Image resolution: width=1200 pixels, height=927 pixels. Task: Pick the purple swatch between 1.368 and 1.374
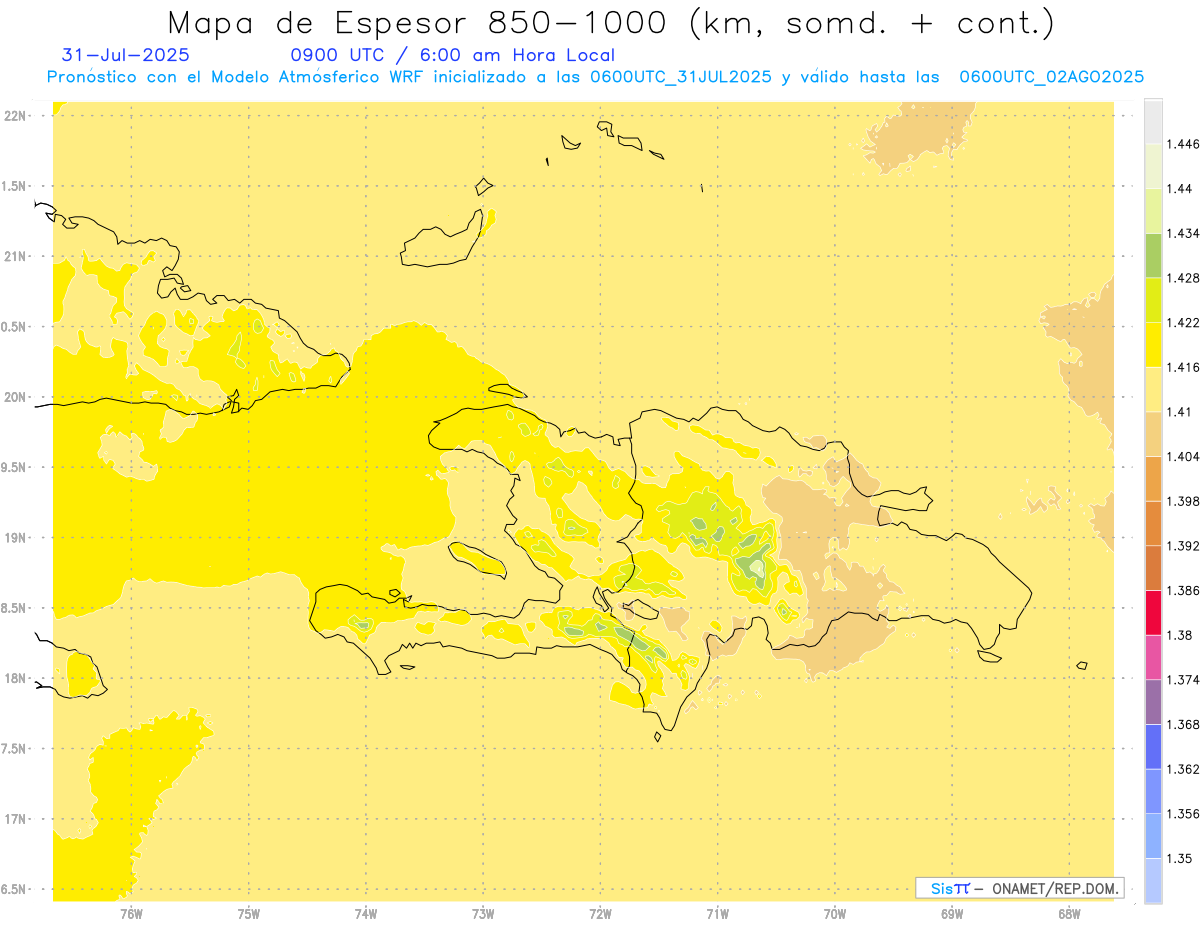coord(1153,702)
